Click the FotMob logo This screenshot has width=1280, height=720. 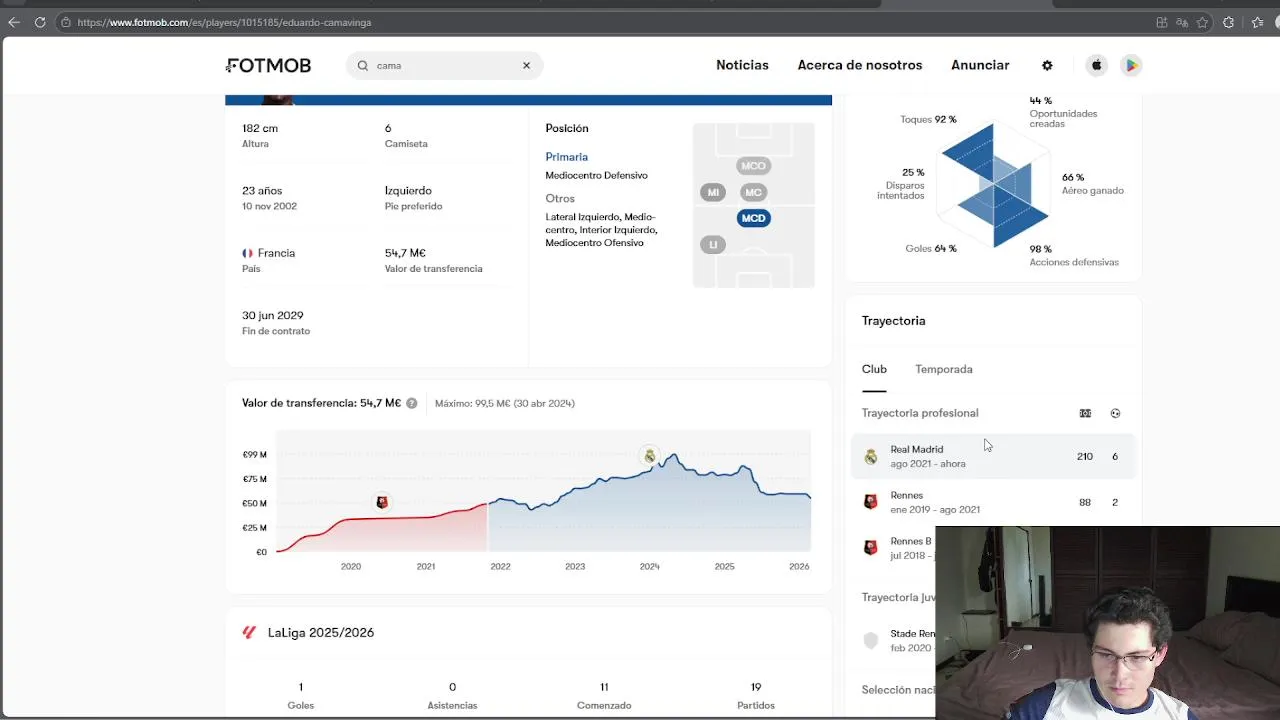point(268,65)
